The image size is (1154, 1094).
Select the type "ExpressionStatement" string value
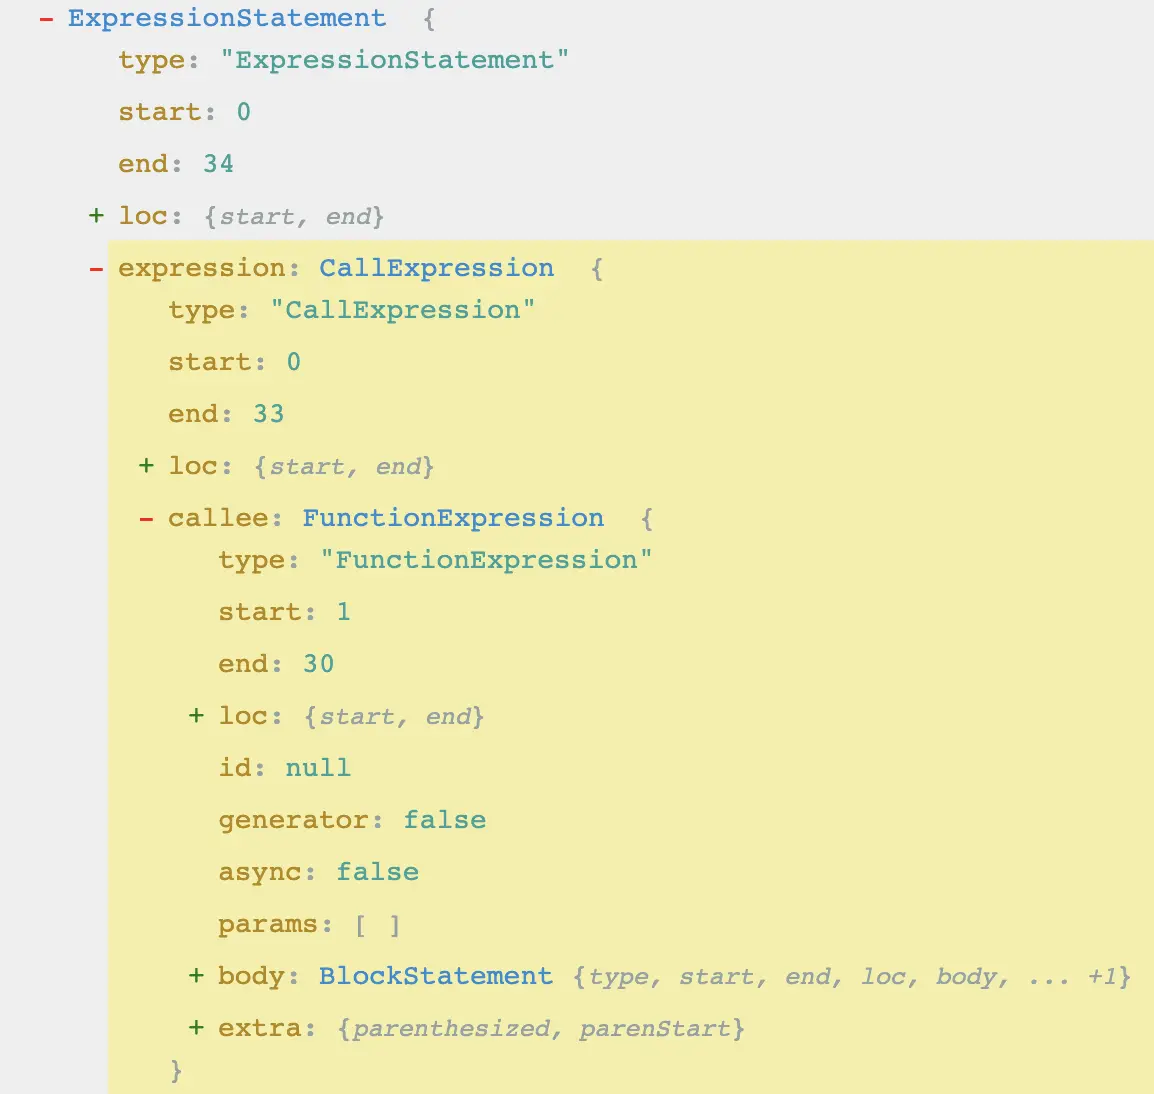[394, 60]
